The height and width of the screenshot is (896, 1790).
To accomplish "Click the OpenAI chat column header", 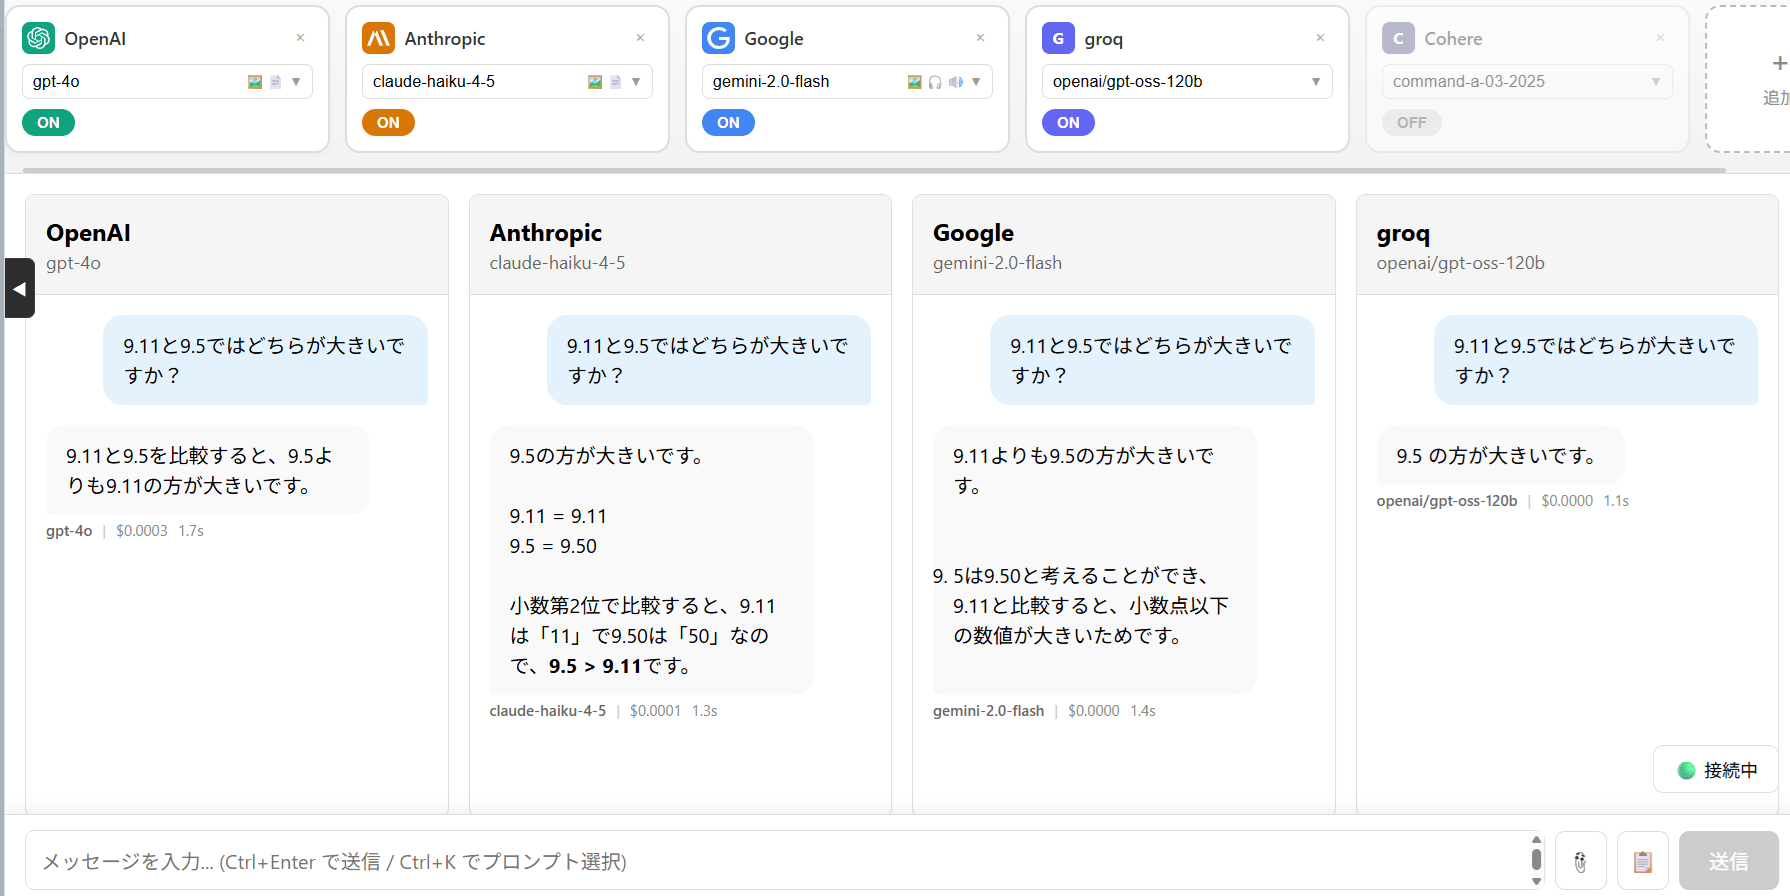I will (x=237, y=245).
